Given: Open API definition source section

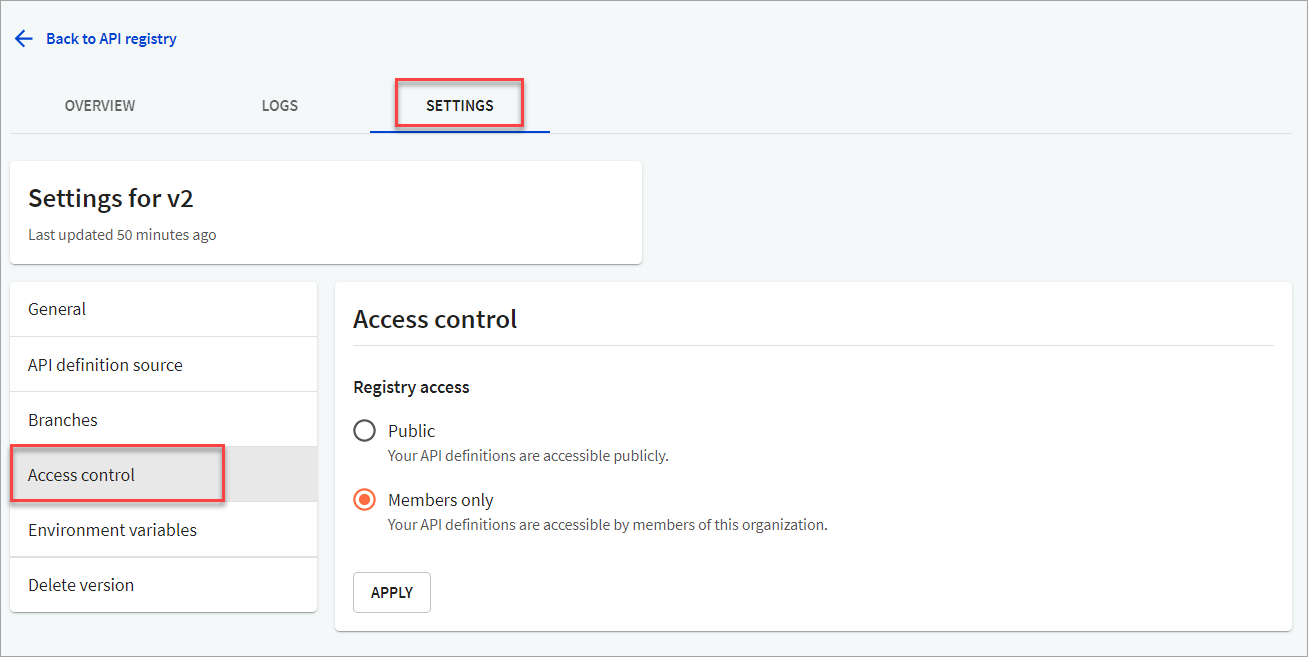Looking at the screenshot, I should coord(163,365).
